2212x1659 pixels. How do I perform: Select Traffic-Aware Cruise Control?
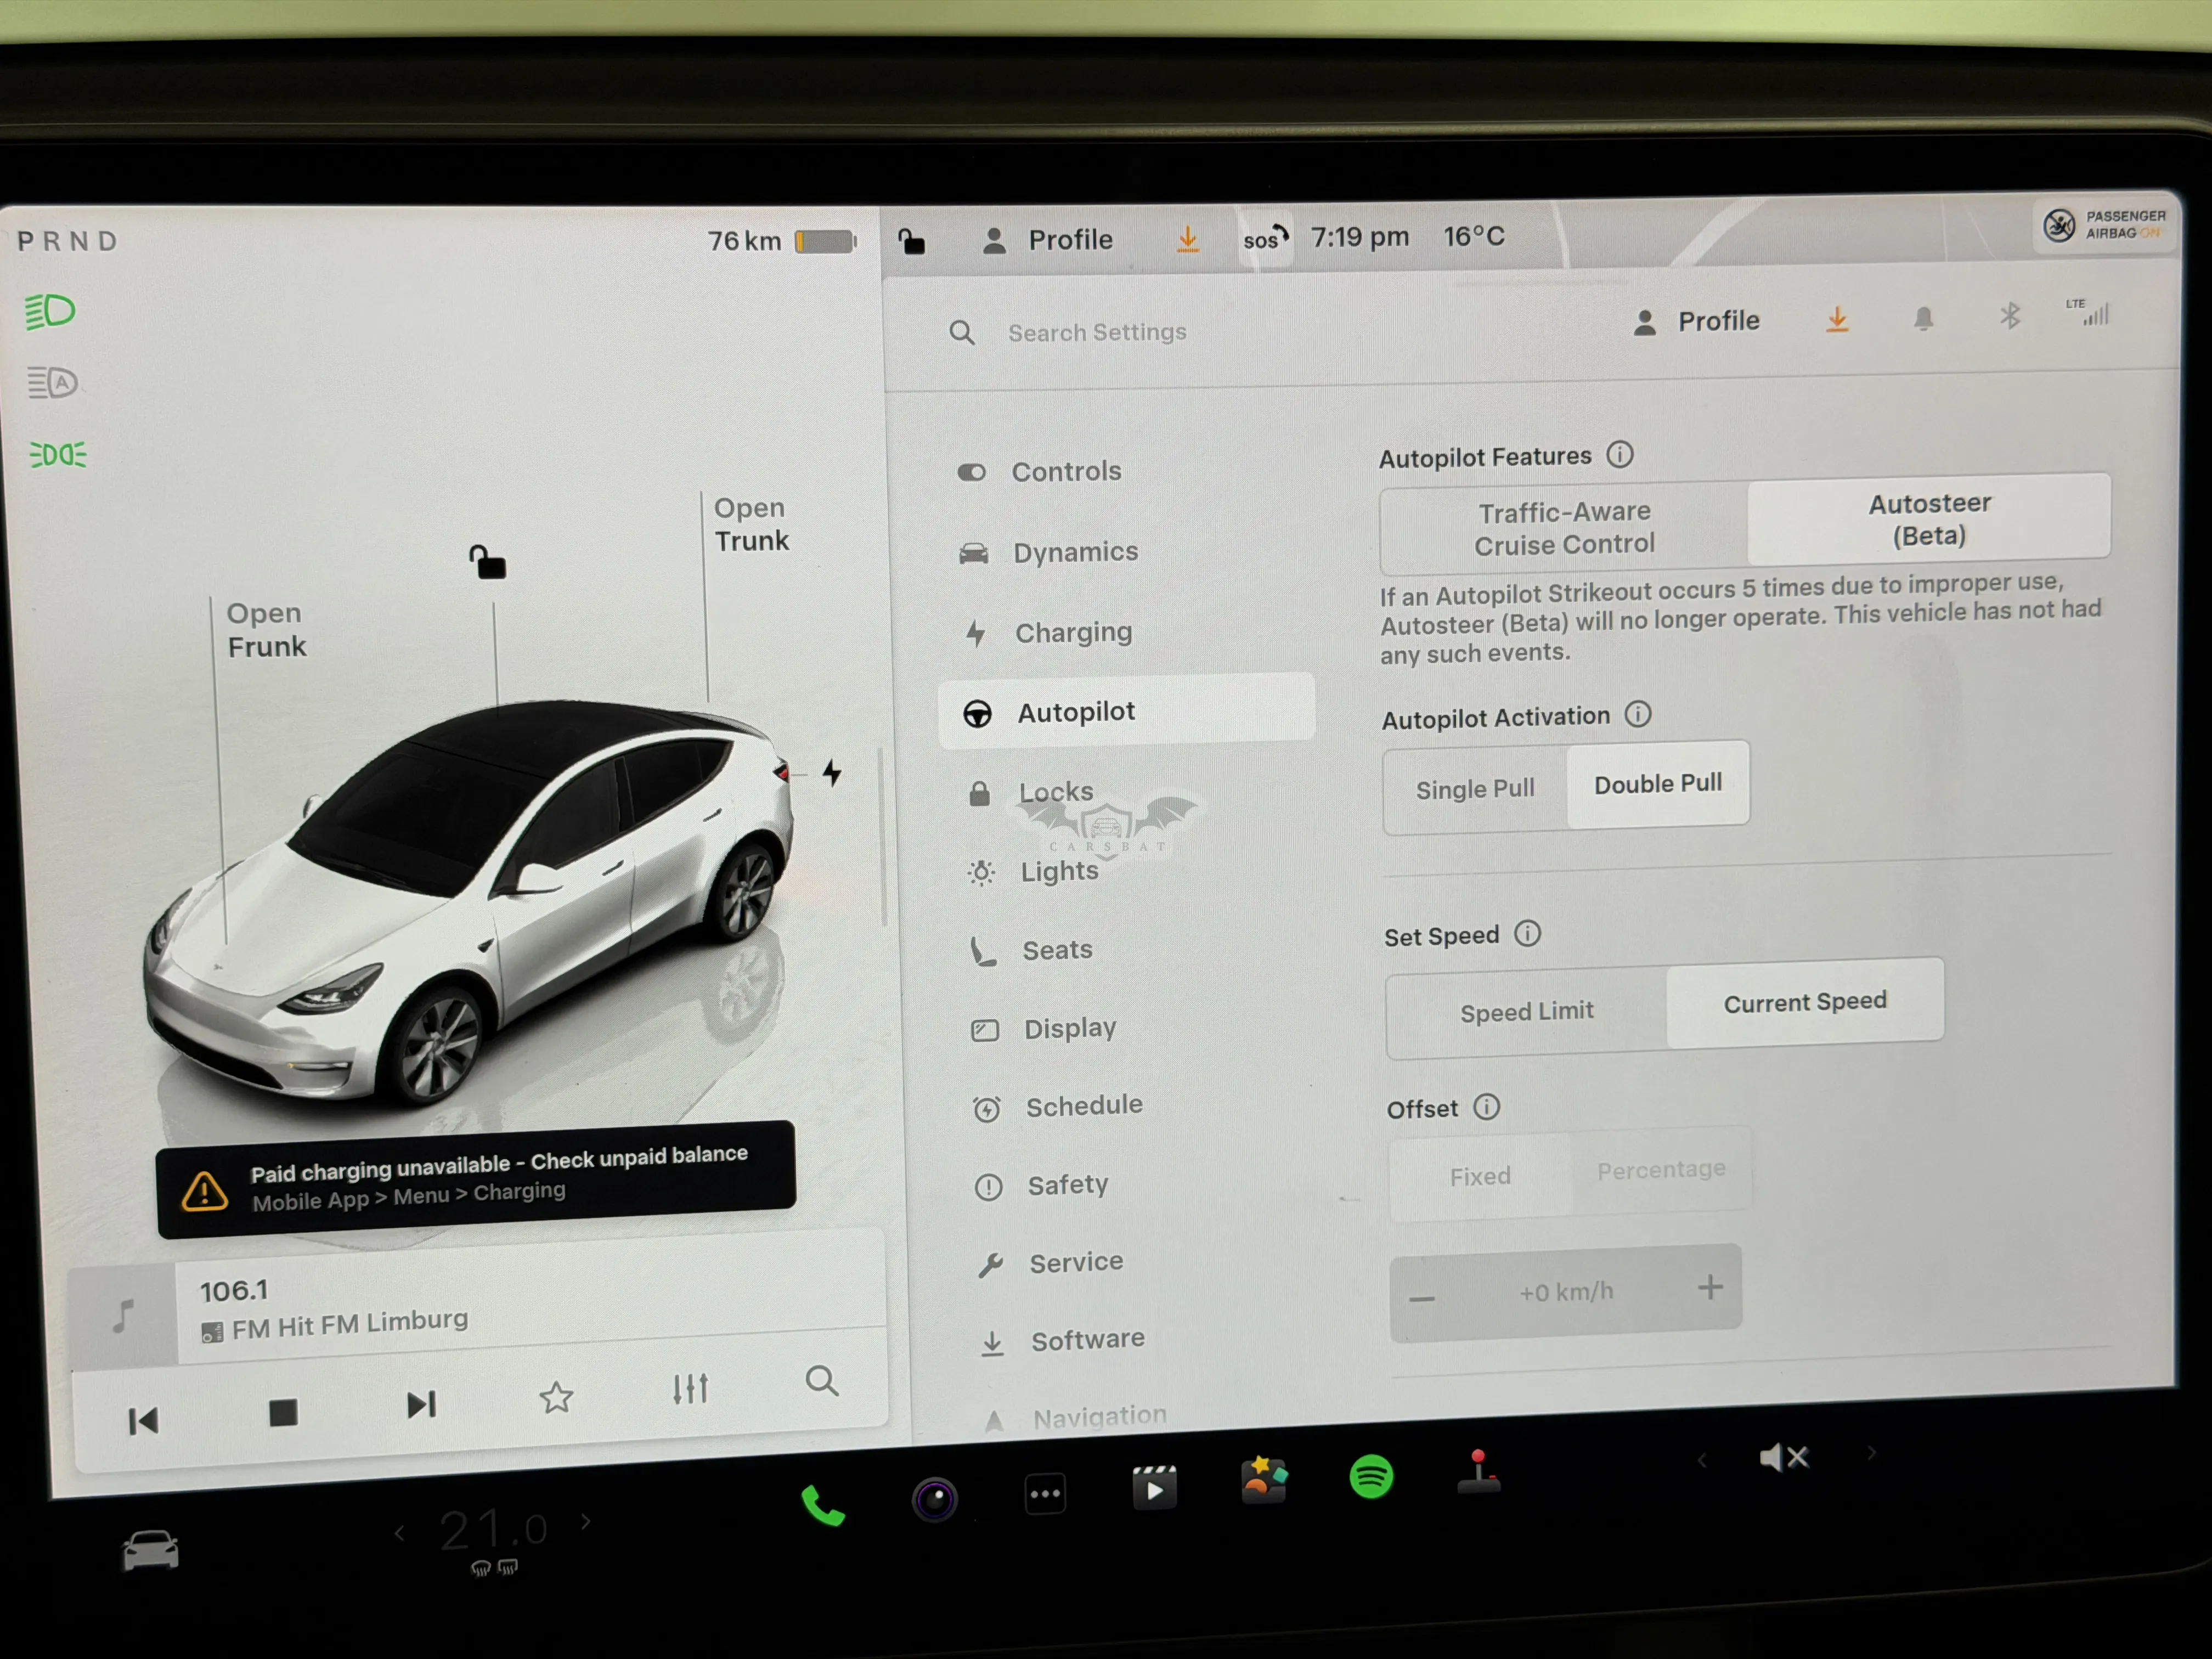(1564, 528)
